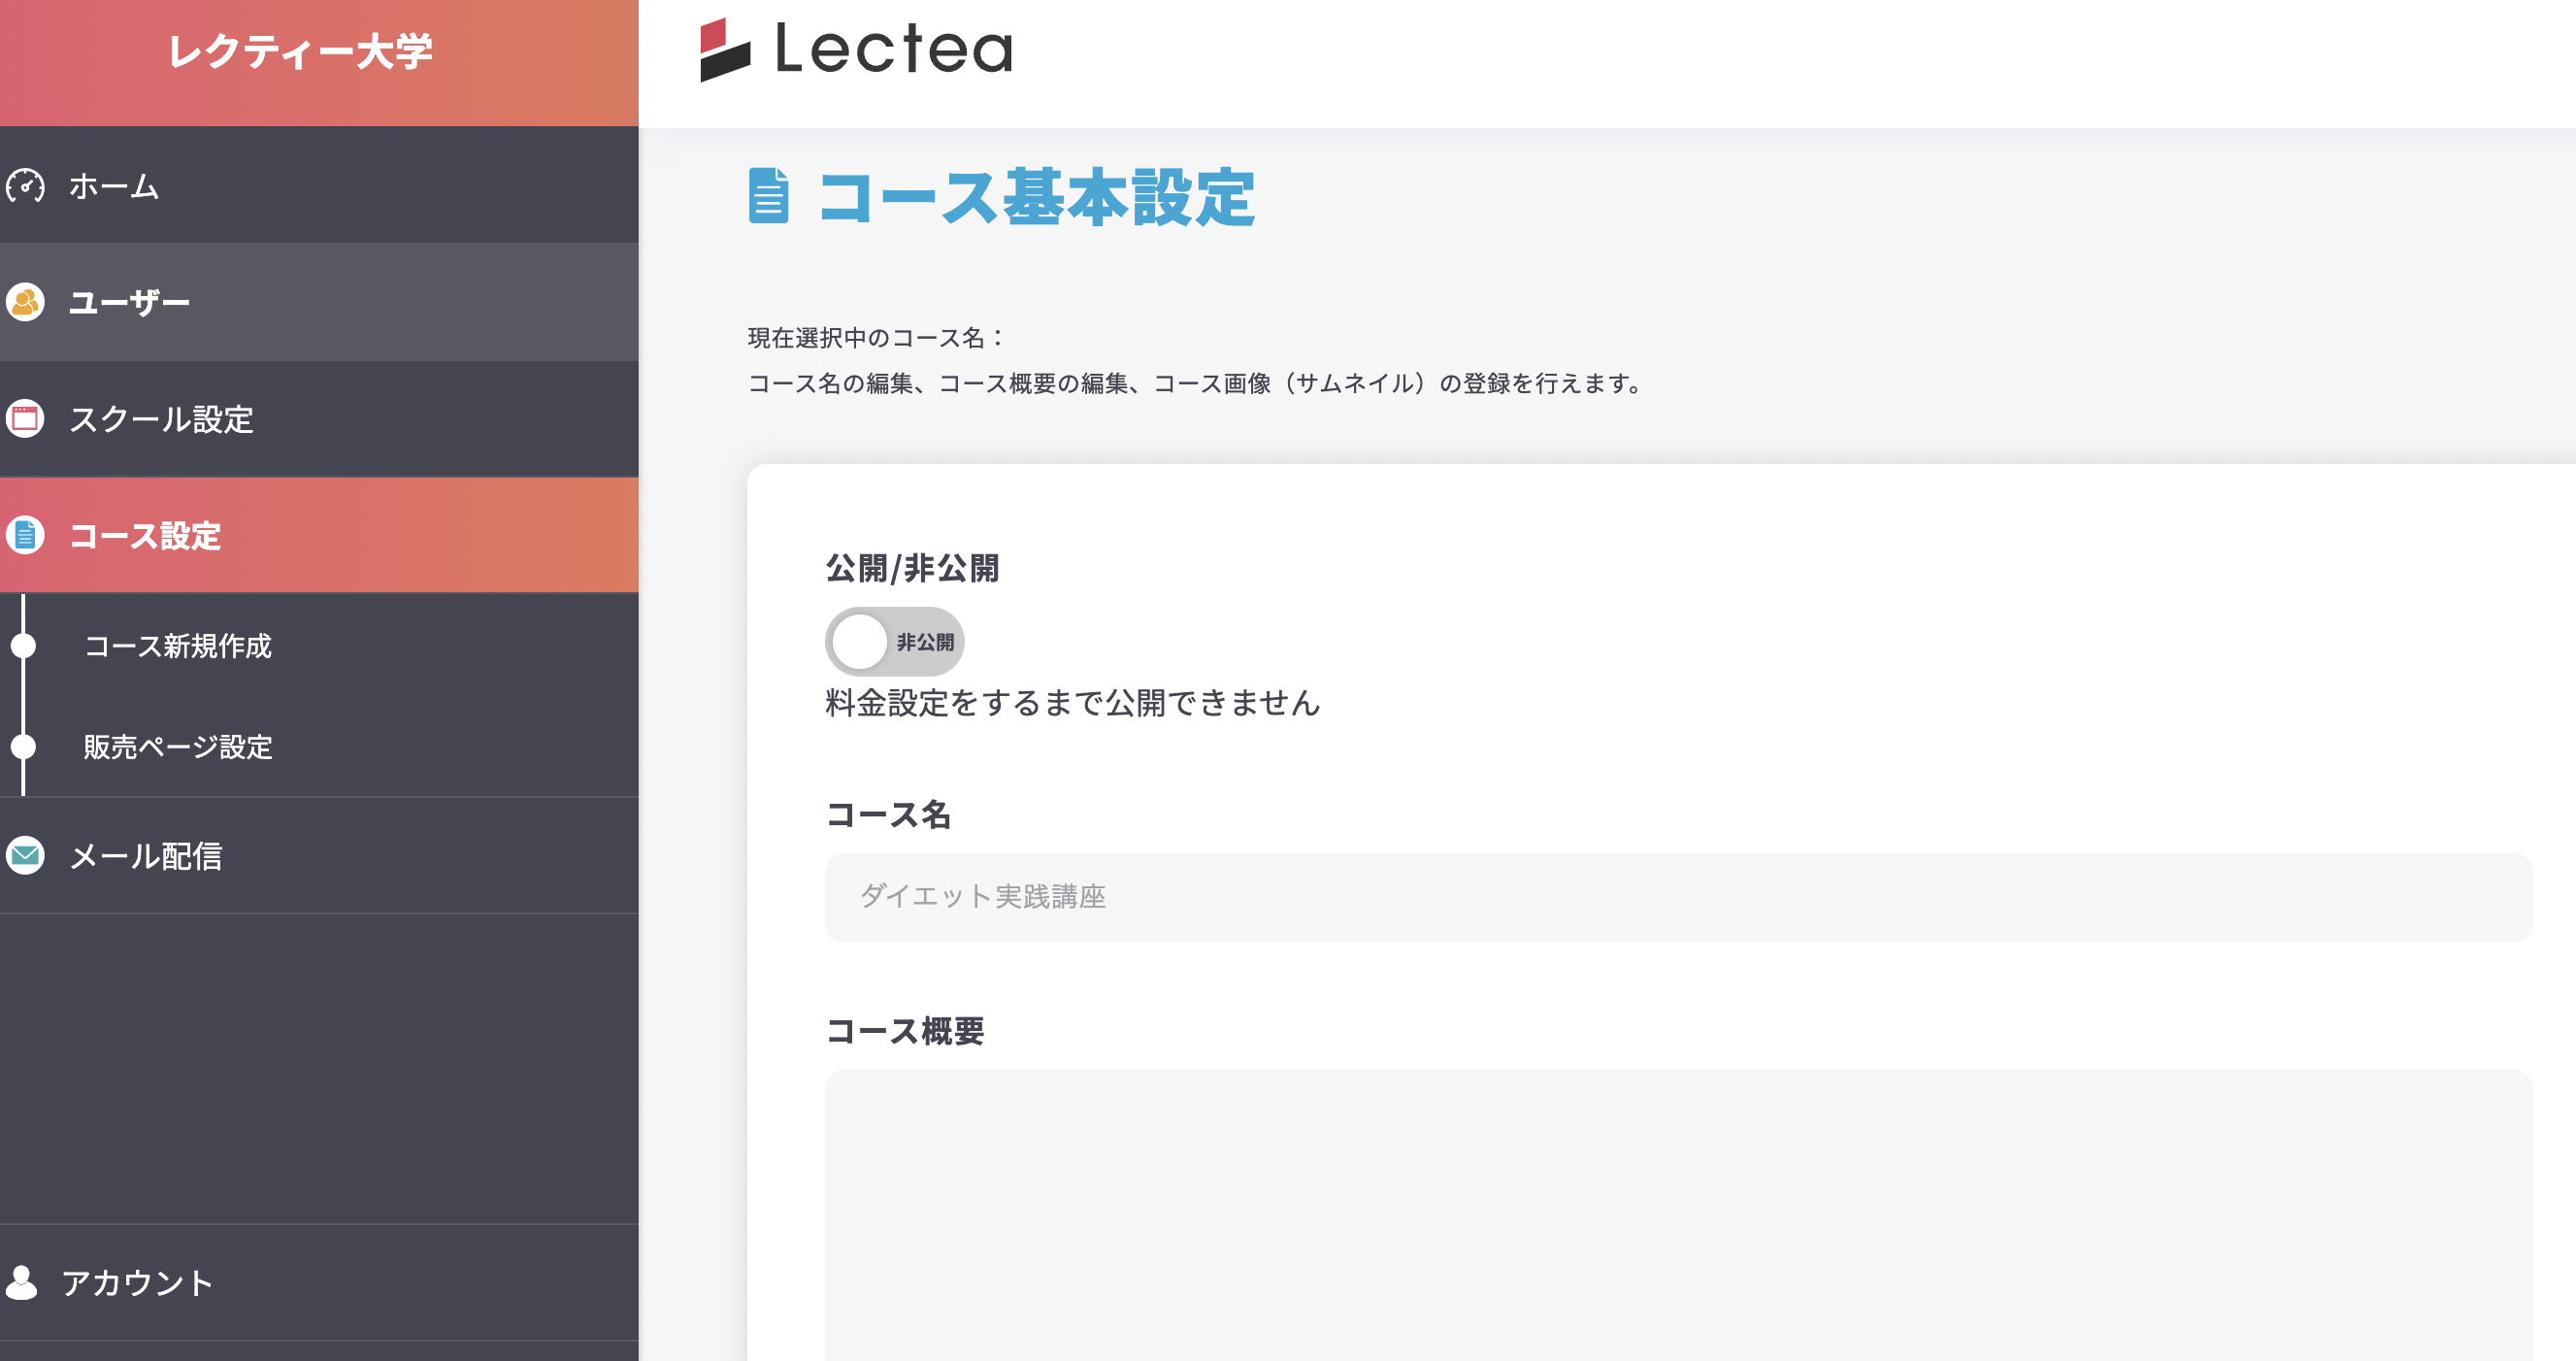Focus the コース名 input field
The width and height of the screenshot is (2576, 1361).
pyautogui.click(x=1678, y=897)
